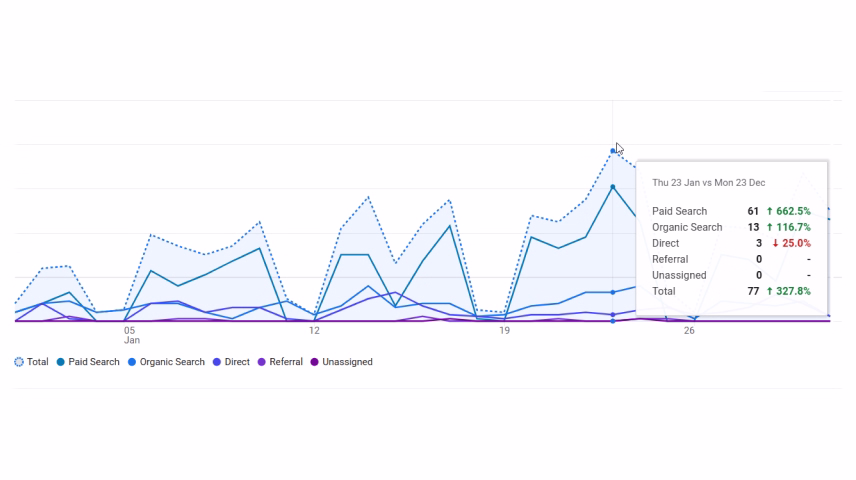
Task: Click the Organic Search row in tooltip
Action: pos(732,227)
